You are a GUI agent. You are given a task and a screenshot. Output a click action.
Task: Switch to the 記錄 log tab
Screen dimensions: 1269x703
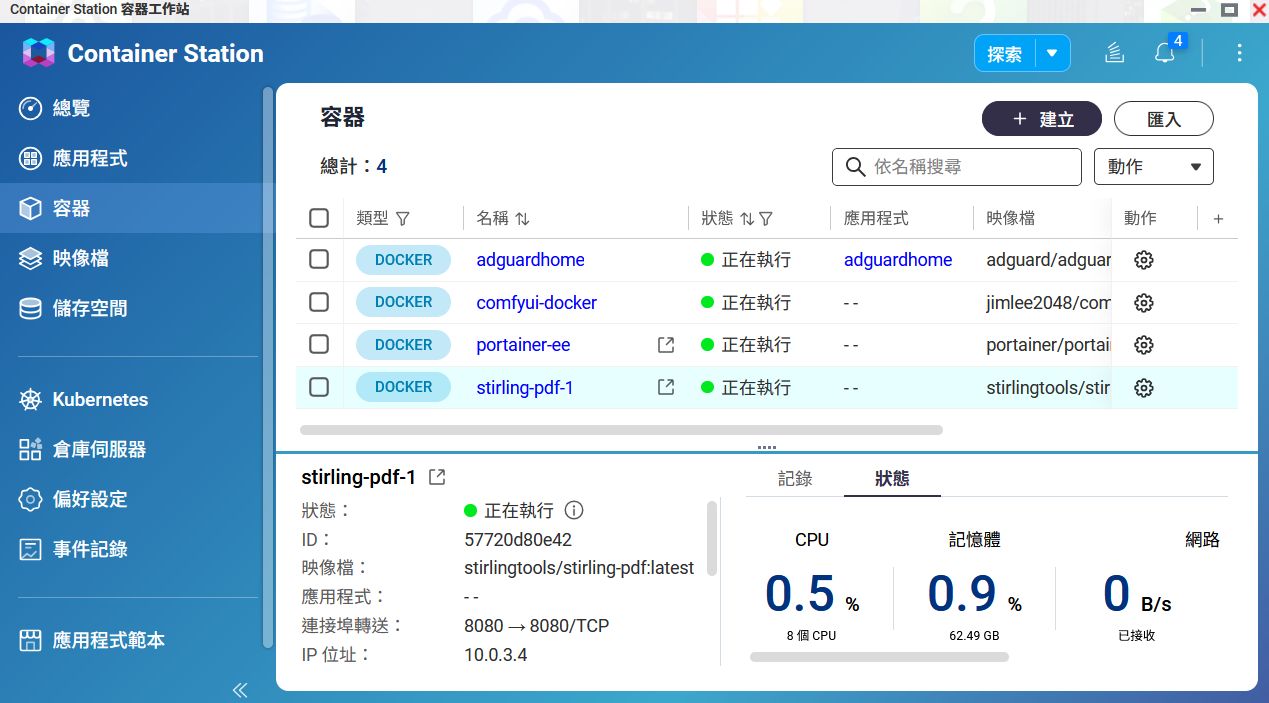(x=795, y=479)
